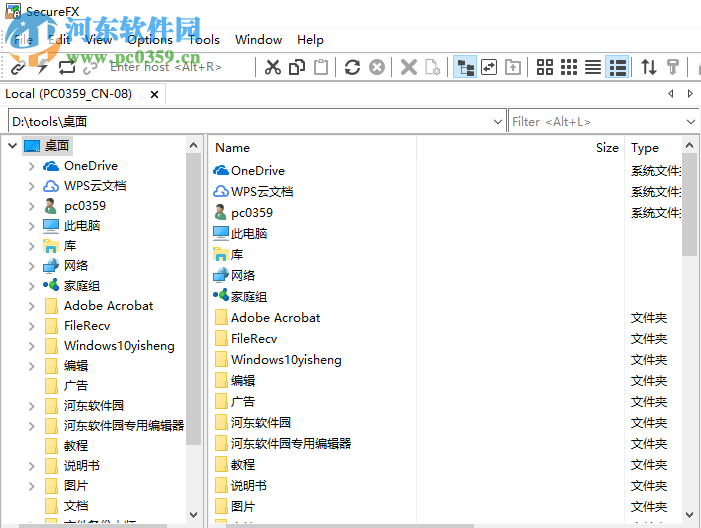Expand 河东软件园 tree node
The height and width of the screenshot is (528, 701).
31,406
